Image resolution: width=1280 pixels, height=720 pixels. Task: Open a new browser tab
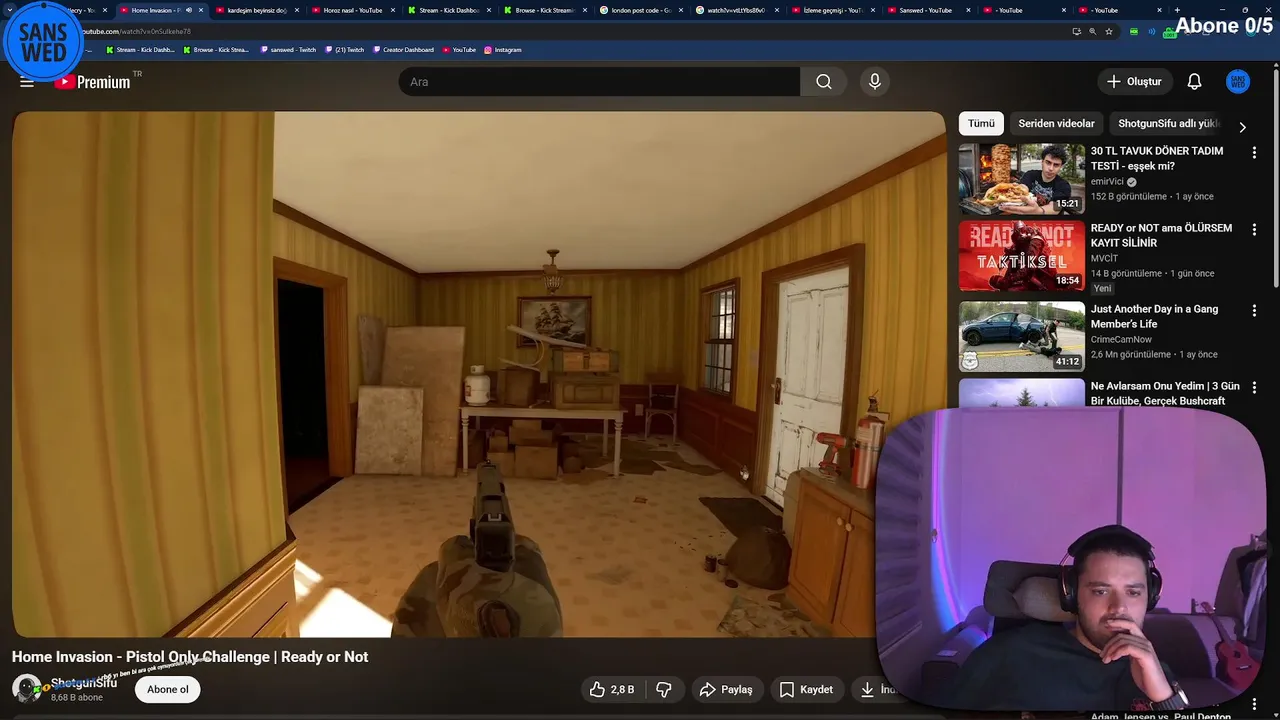(1177, 10)
